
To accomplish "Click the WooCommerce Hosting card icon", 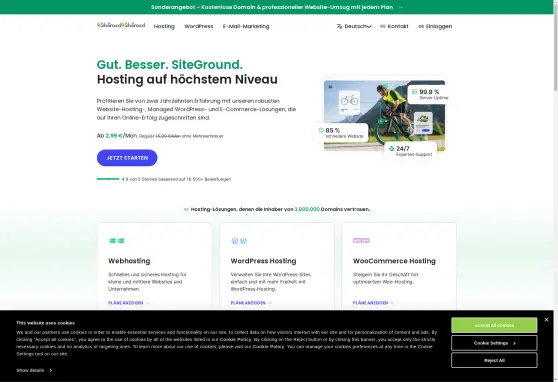I will click(x=361, y=241).
